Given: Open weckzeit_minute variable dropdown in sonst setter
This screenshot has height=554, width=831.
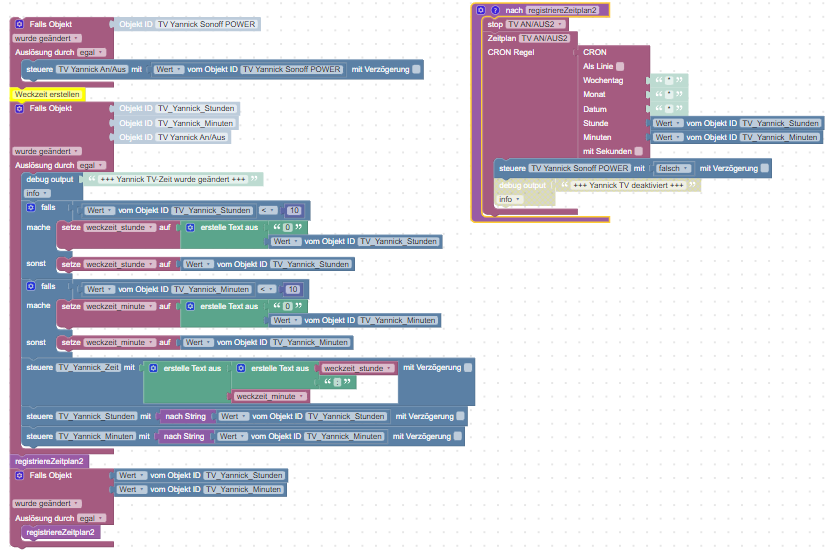Looking at the screenshot, I should pyautogui.click(x=120, y=342).
